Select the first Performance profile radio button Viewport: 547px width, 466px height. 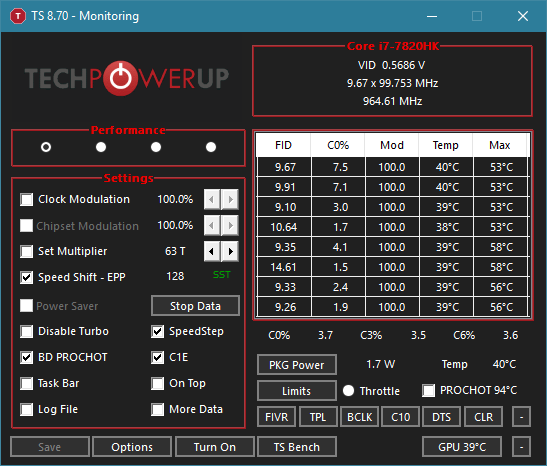(x=46, y=147)
